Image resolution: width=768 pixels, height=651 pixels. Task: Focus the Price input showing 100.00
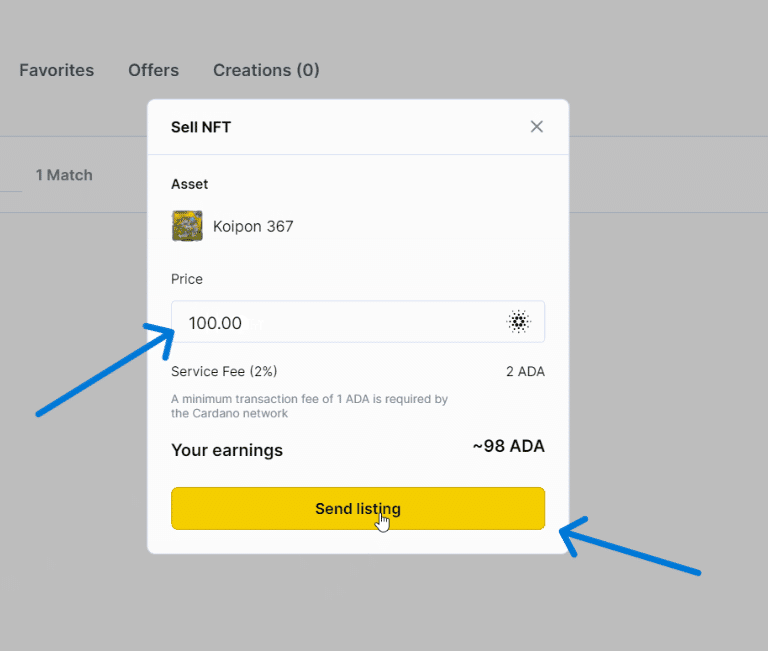point(340,322)
